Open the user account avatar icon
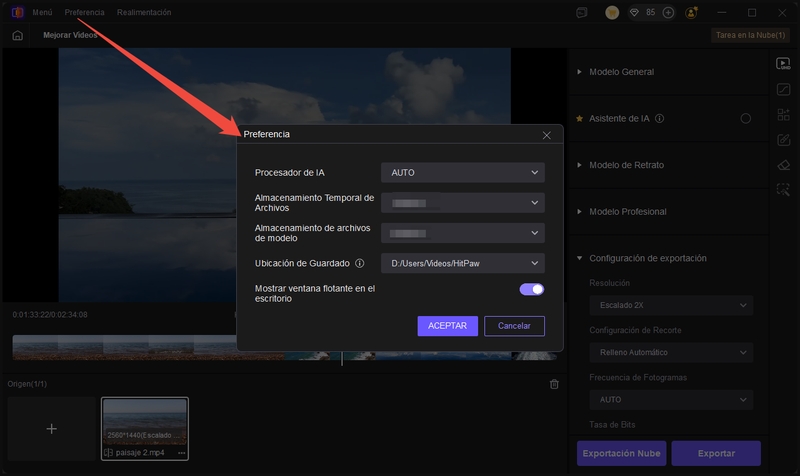Viewport: 800px width, 476px height. point(691,13)
